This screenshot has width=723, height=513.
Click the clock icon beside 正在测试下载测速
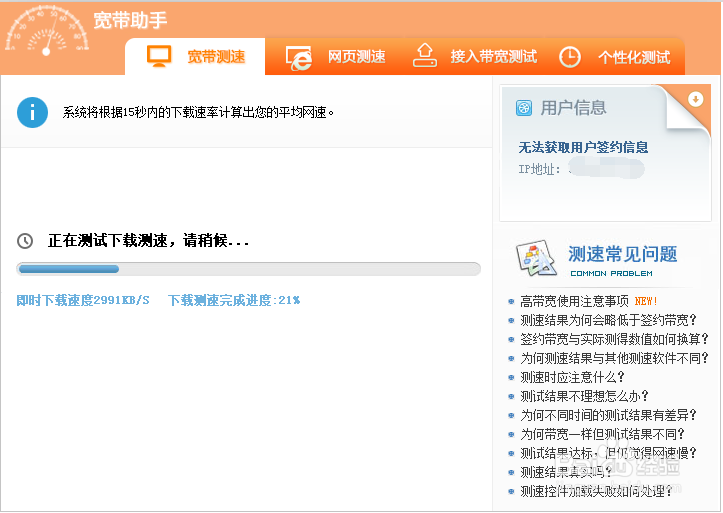[25, 241]
